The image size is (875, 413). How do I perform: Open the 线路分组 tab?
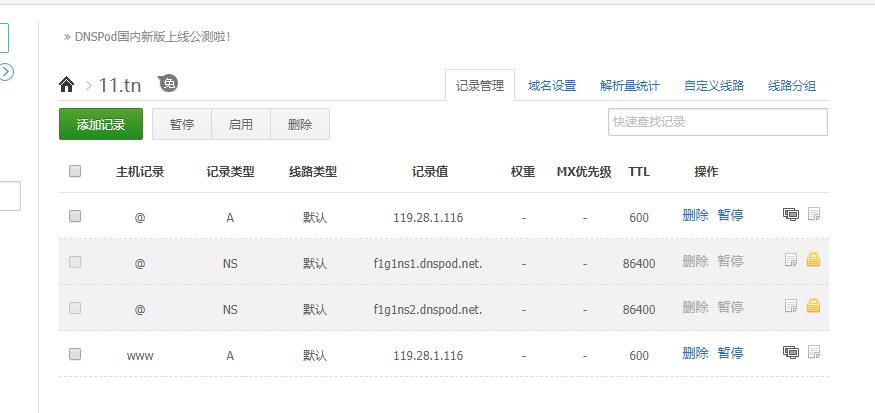tap(792, 86)
